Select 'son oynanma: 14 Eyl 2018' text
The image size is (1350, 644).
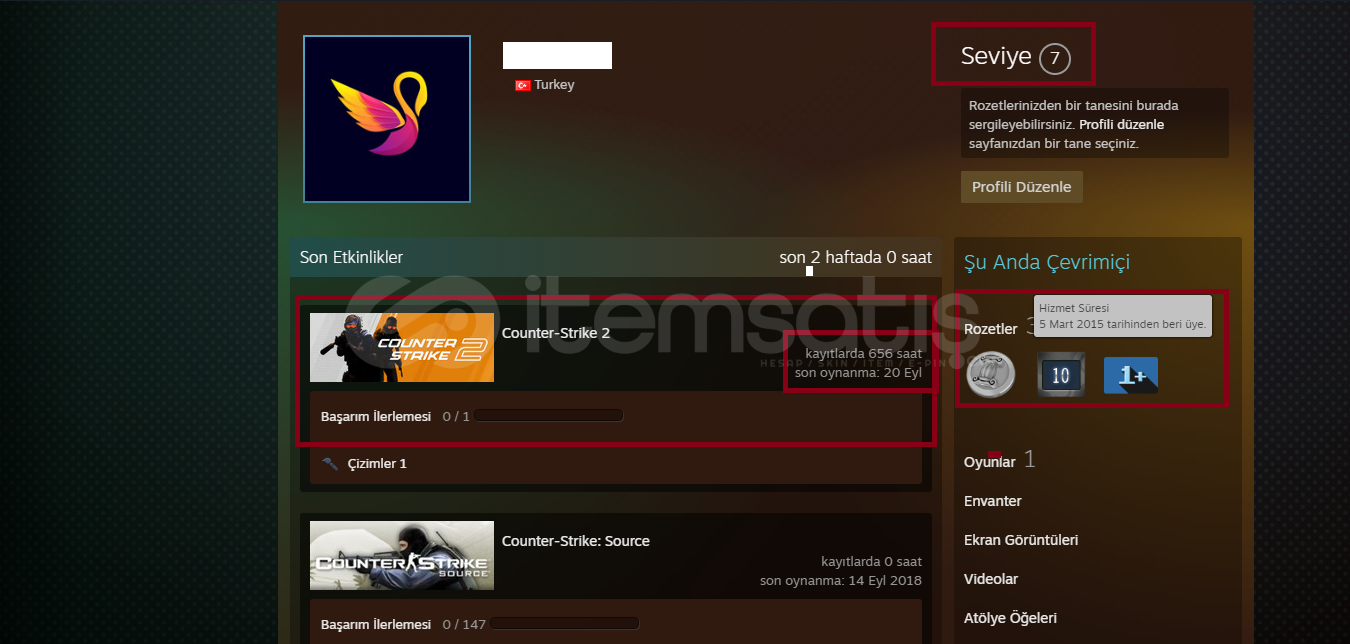click(x=841, y=581)
